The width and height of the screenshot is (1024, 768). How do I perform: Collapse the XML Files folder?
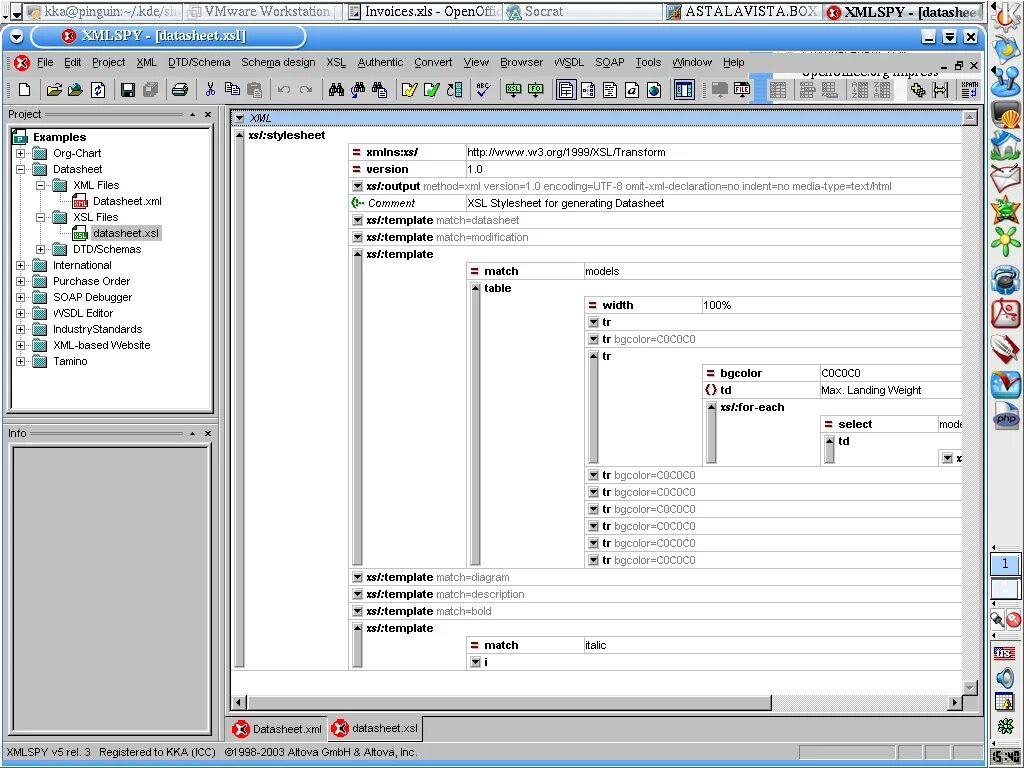40,185
